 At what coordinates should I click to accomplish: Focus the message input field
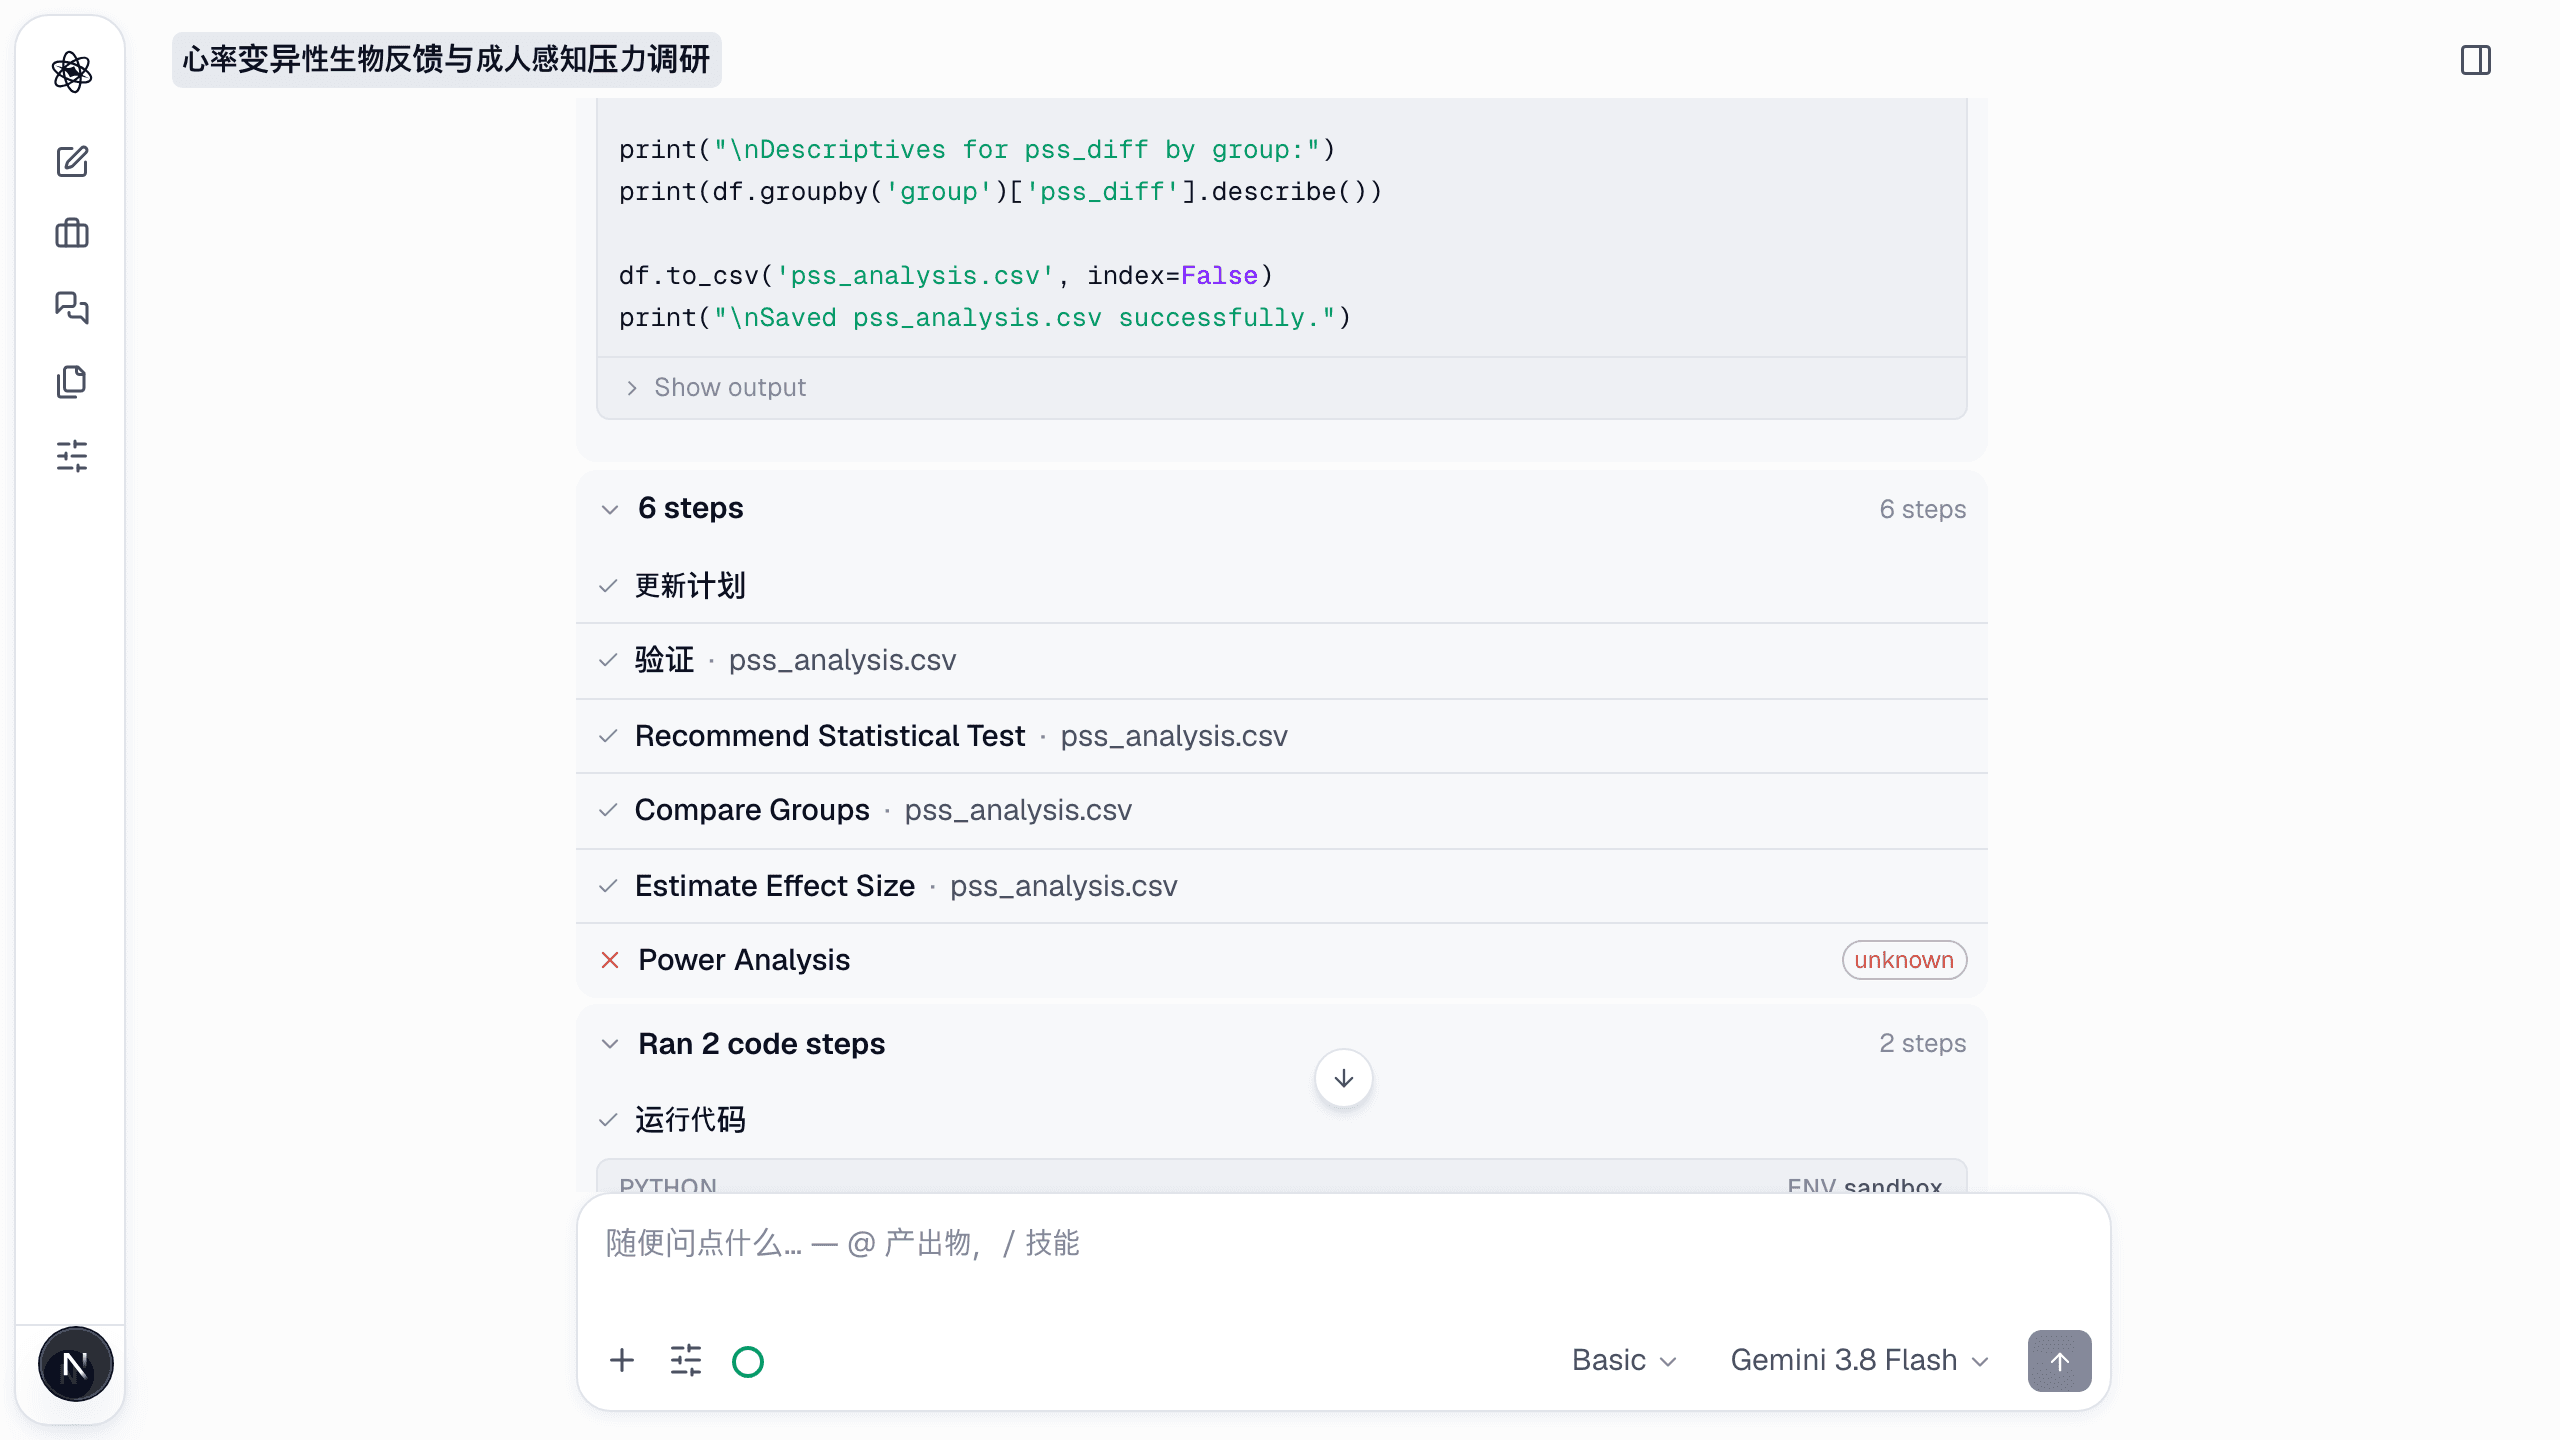[x=1343, y=1244]
